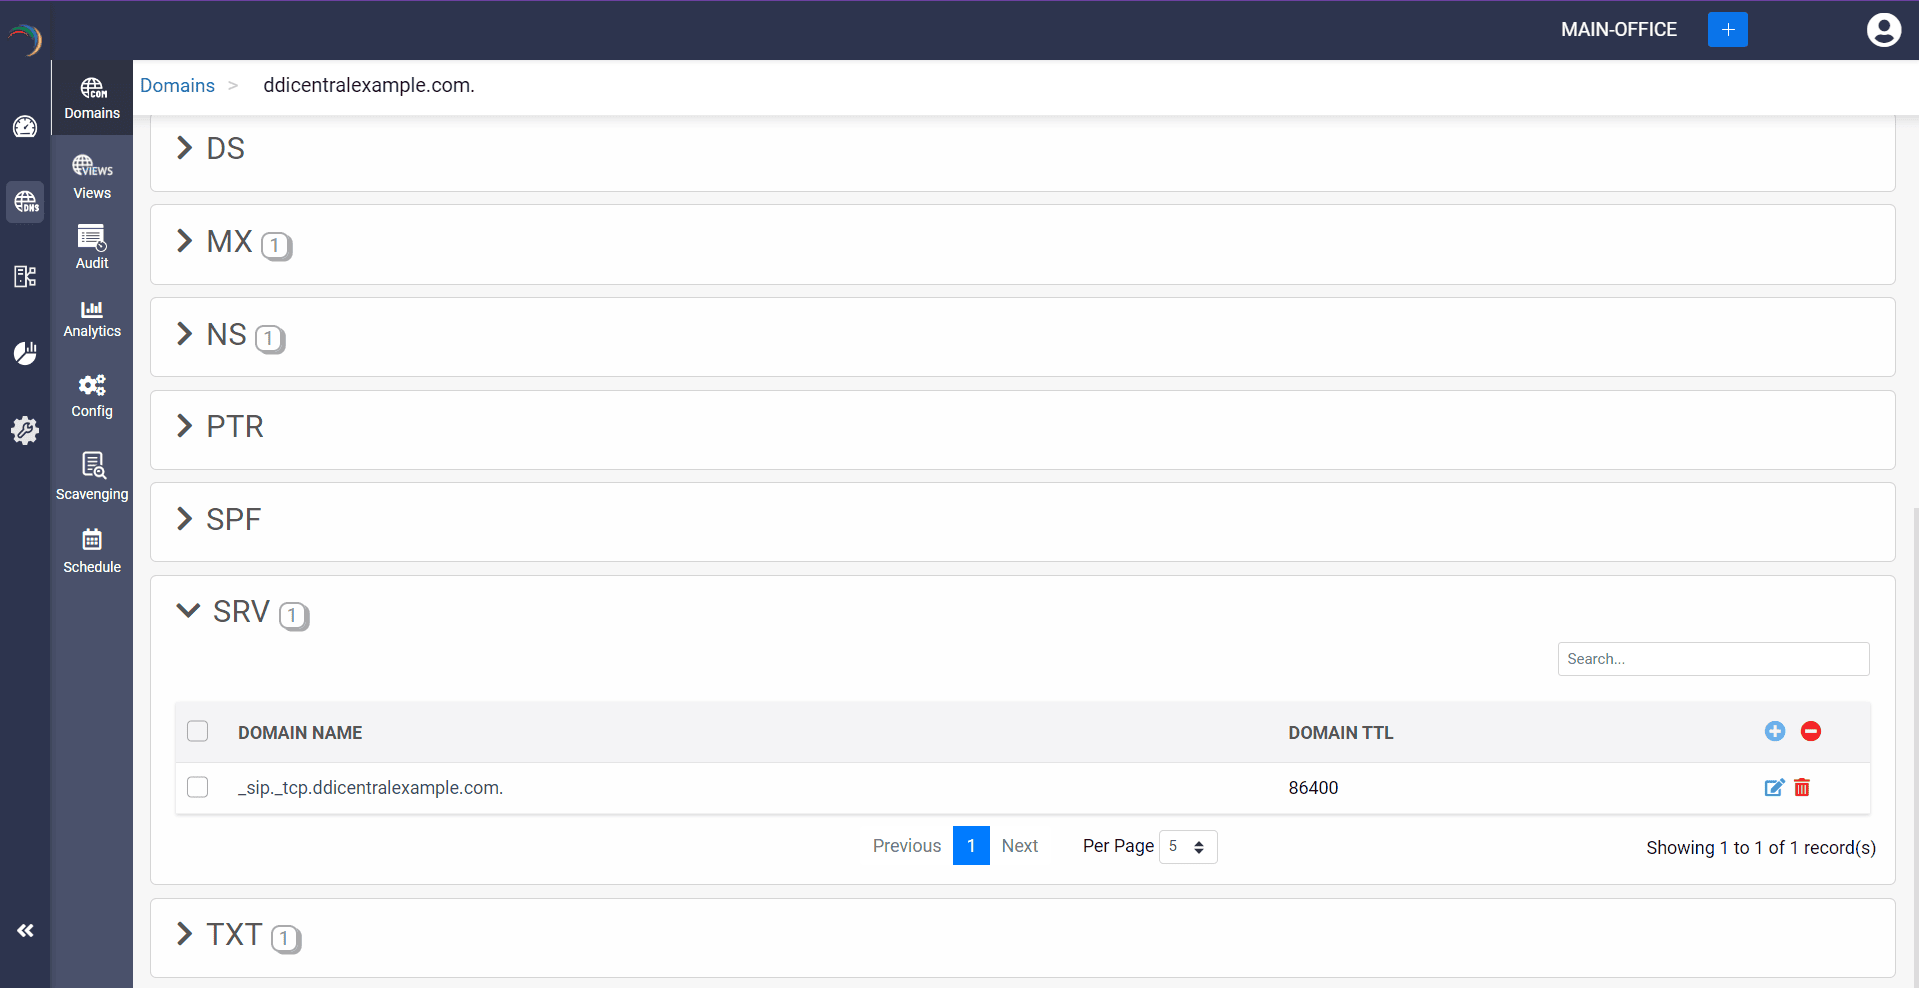Collapse the sidebar with double-chevron icon
1919x988 pixels.
pyautogui.click(x=25, y=931)
